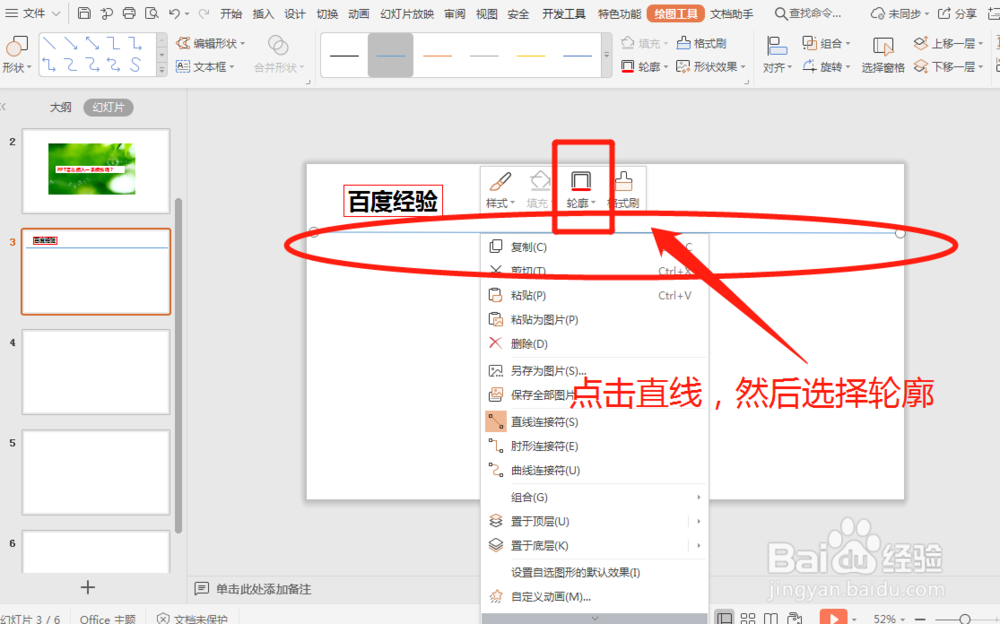Click the add new slide plus button
The width and height of the screenshot is (1000, 624).
pyautogui.click(x=87, y=587)
